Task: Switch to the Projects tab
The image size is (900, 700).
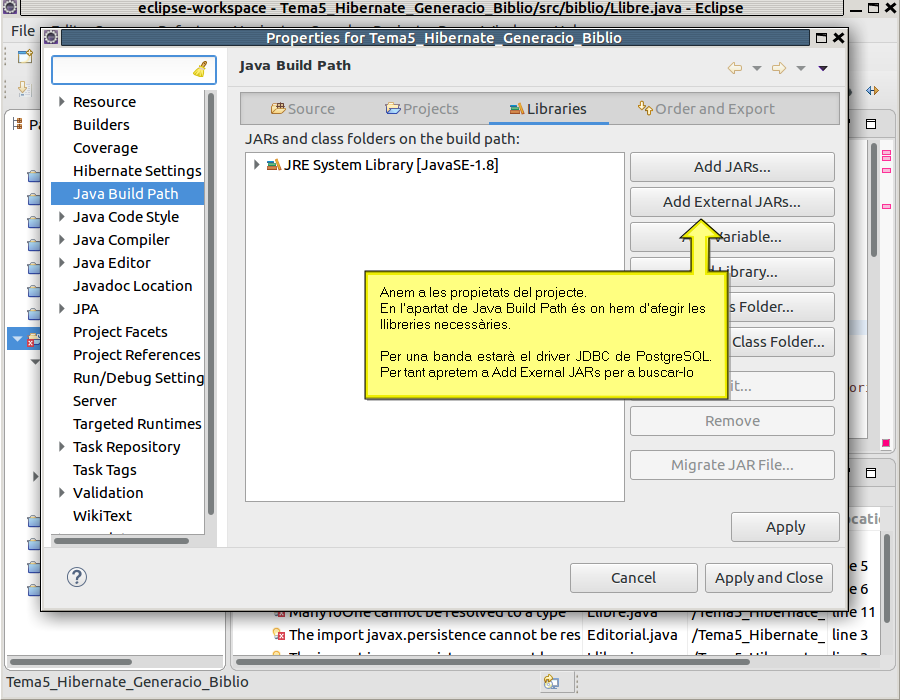Action: (422, 108)
